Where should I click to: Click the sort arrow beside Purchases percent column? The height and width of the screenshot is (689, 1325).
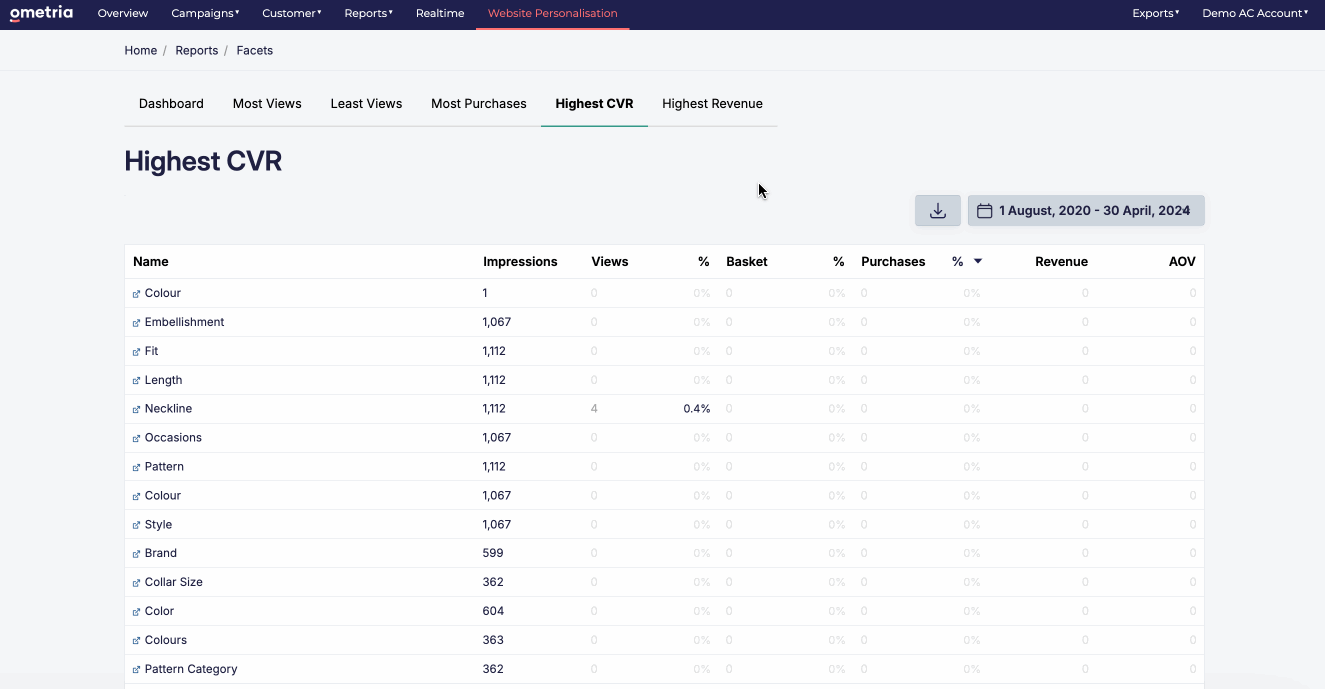[977, 261]
